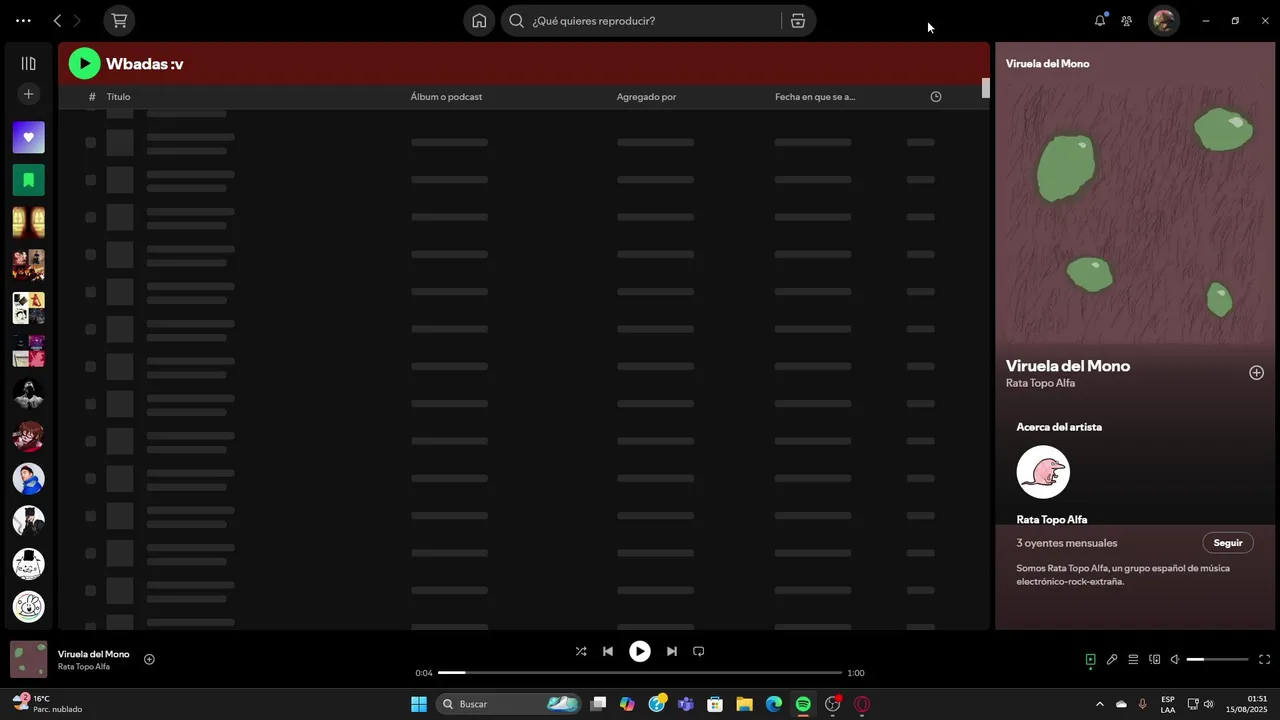Toggle shuffle playback
This screenshot has width=1280, height=720.
coord(581,651)
